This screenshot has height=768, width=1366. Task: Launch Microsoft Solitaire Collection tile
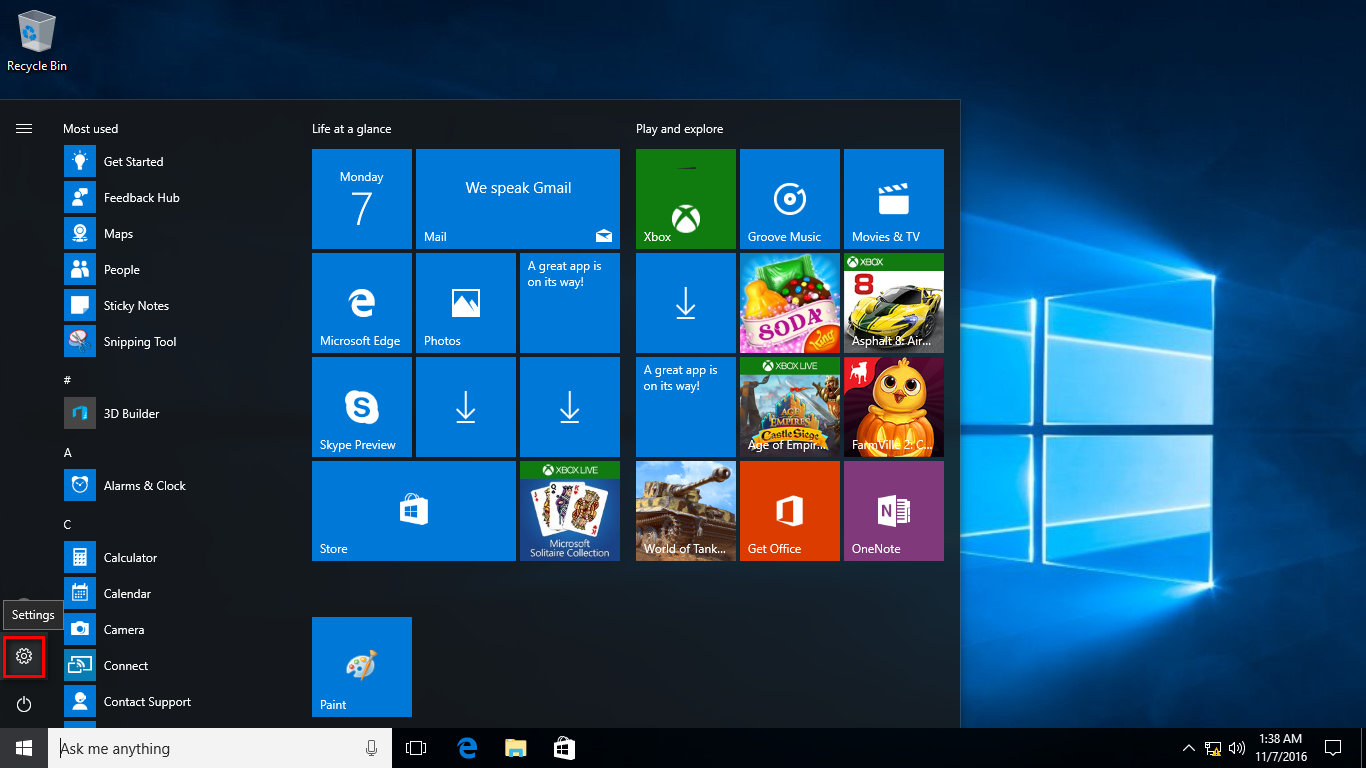570,511
